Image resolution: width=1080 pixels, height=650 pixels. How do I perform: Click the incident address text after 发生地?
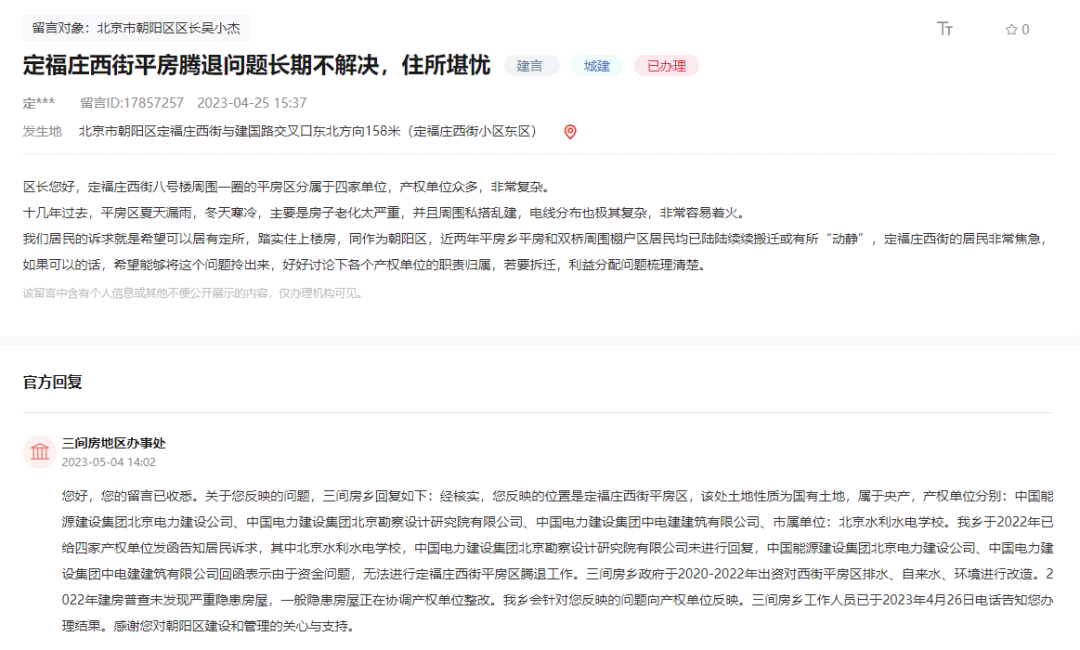pos(308,132)
